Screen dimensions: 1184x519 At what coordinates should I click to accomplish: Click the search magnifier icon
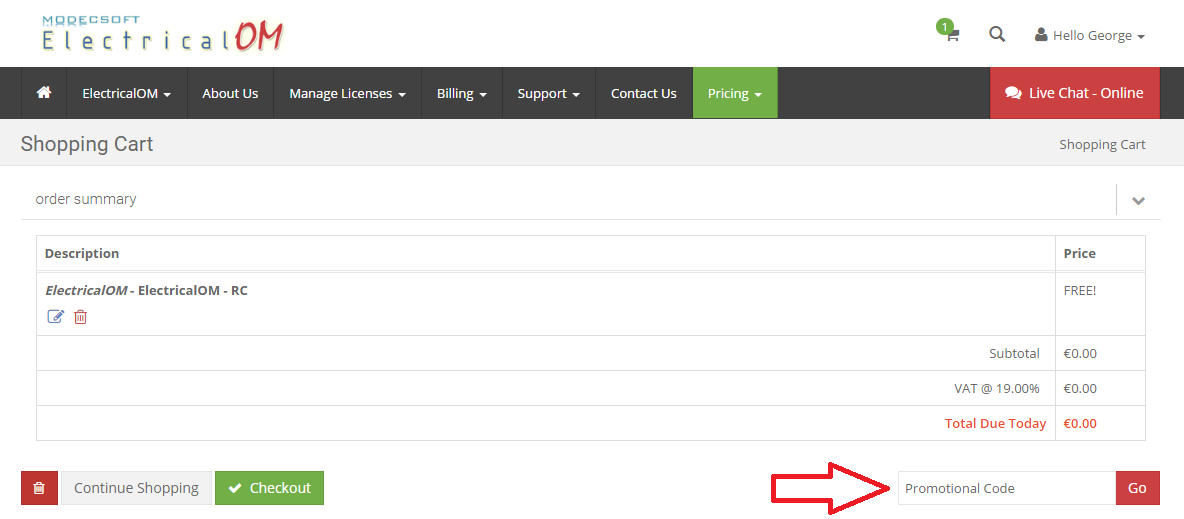pos(997,35)
